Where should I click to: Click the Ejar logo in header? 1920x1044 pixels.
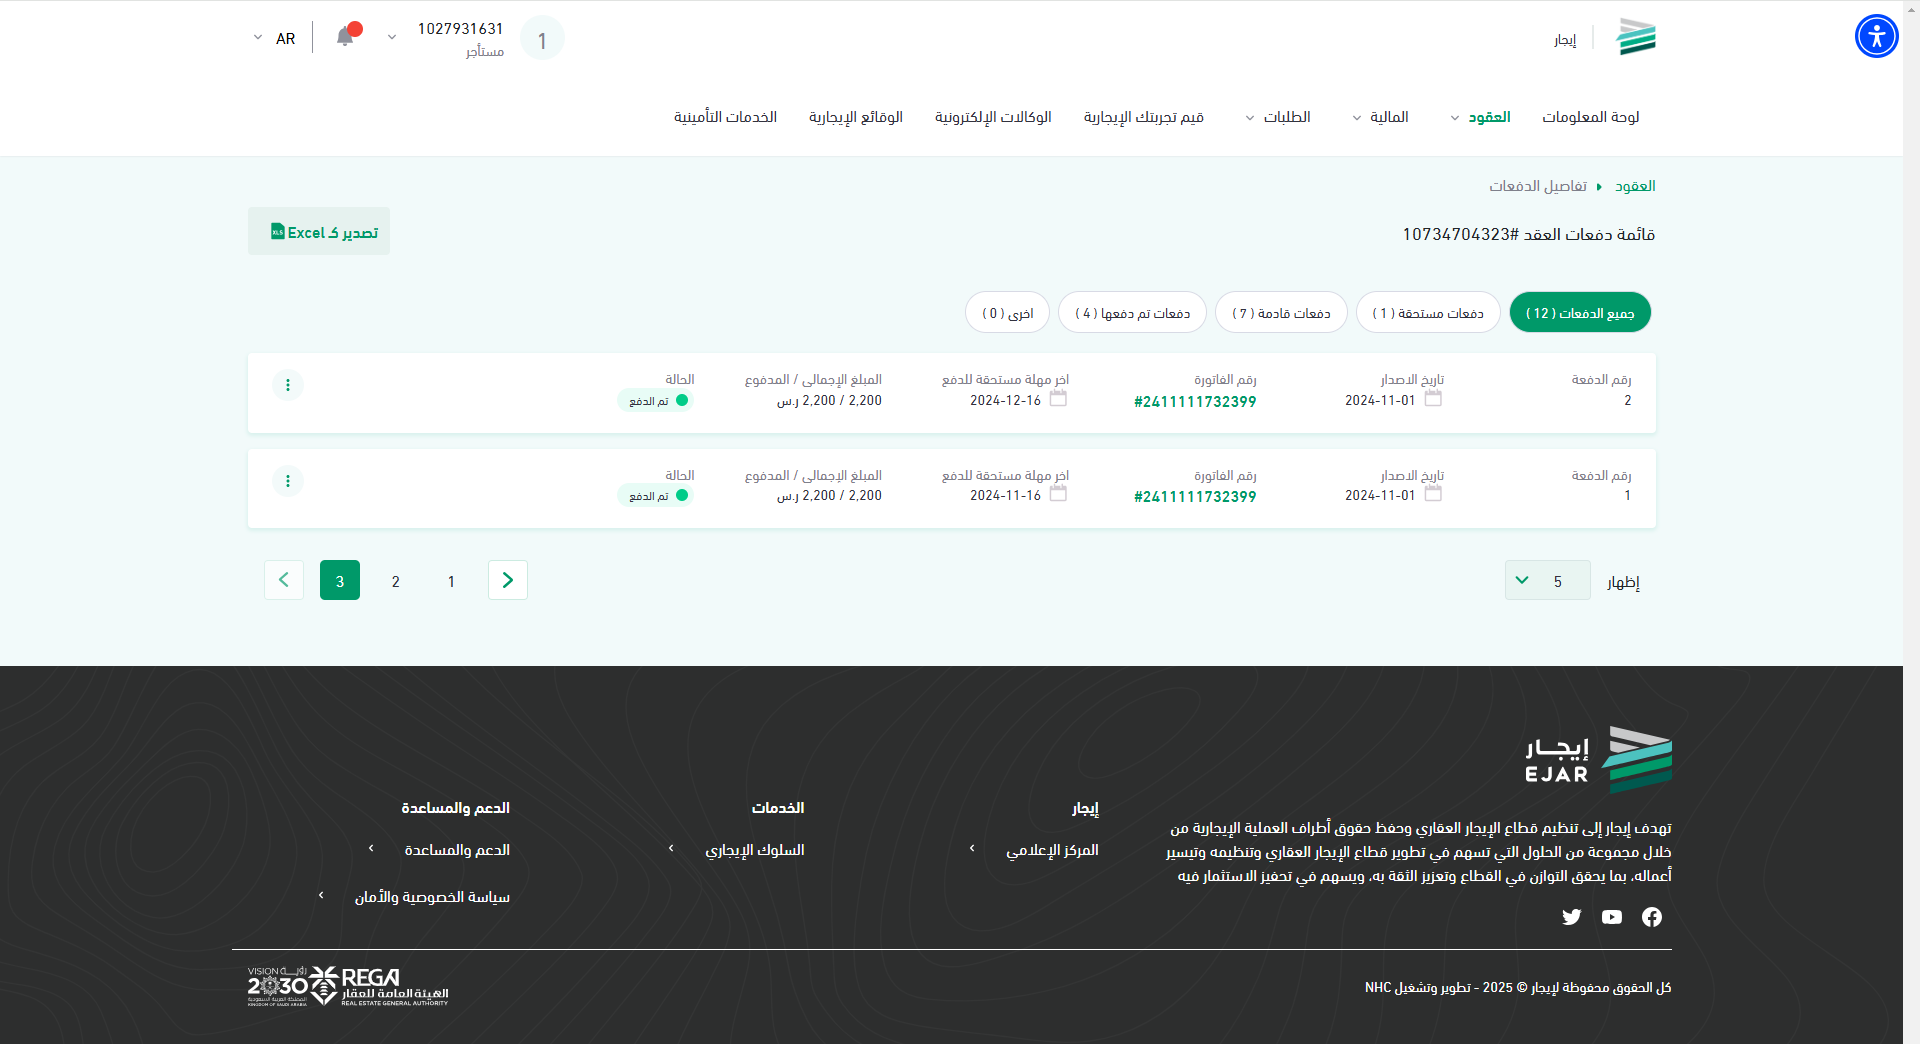coord(1636,38)
